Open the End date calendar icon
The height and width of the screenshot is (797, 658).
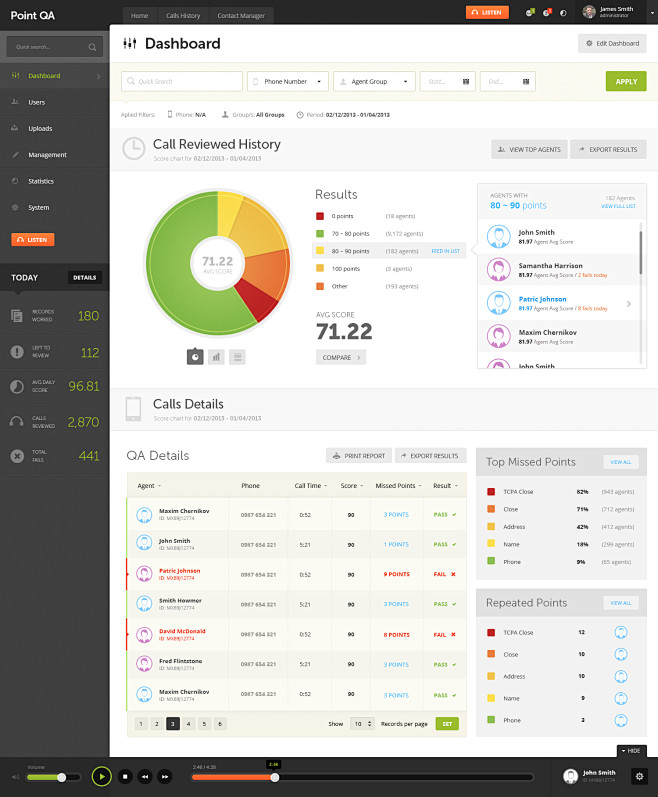click(526, 81)
